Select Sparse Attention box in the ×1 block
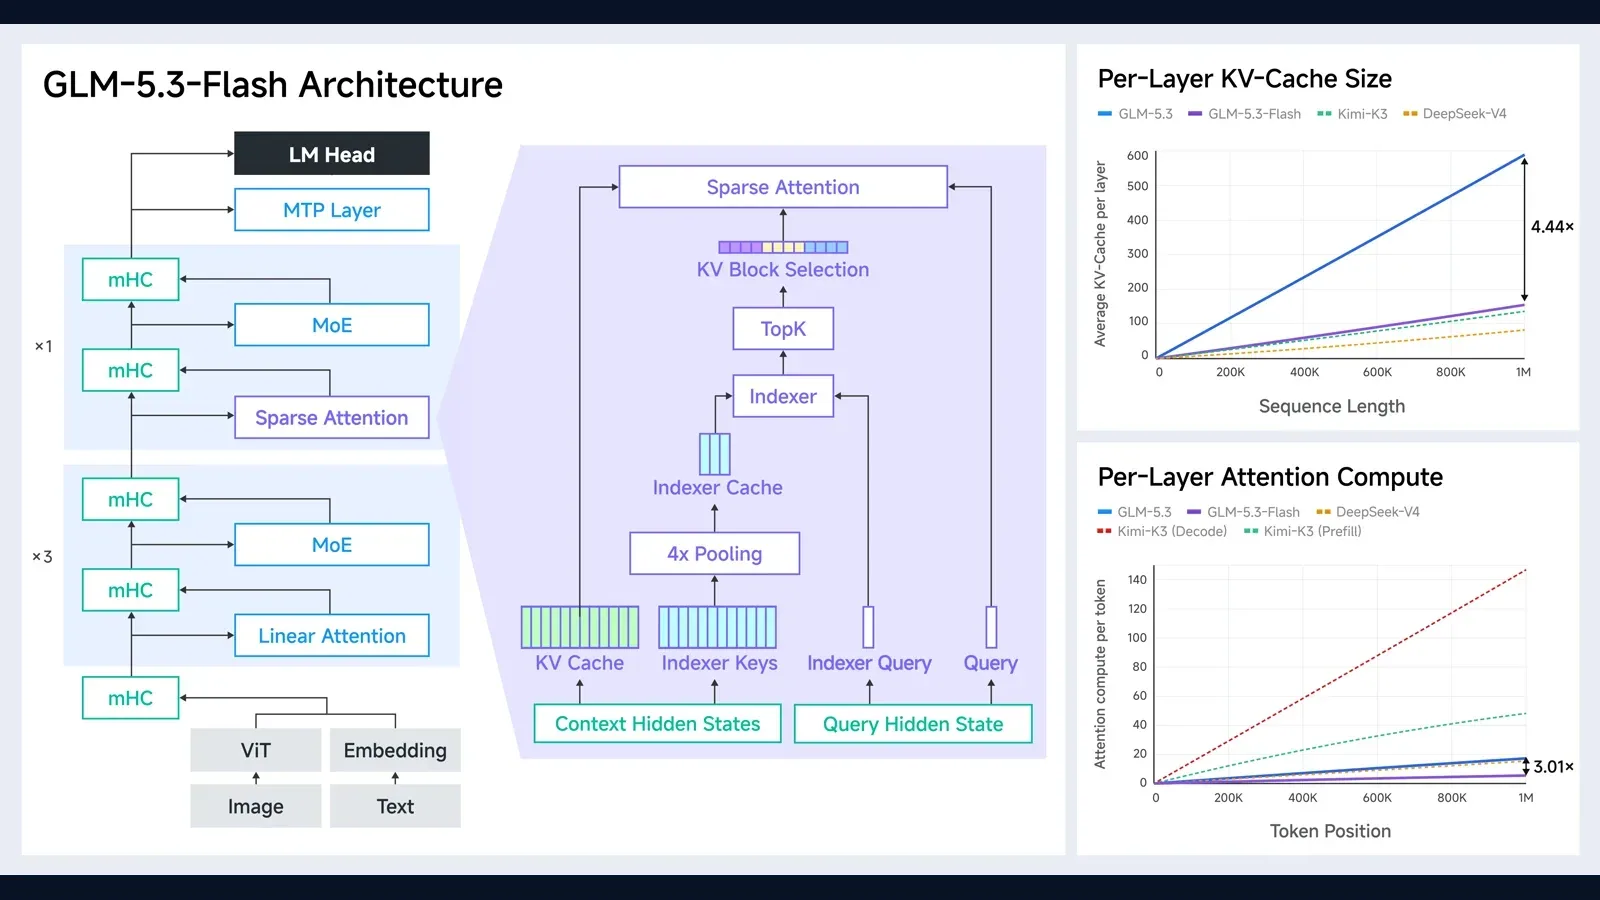The image size is (1600, 900). pos(332,417)
